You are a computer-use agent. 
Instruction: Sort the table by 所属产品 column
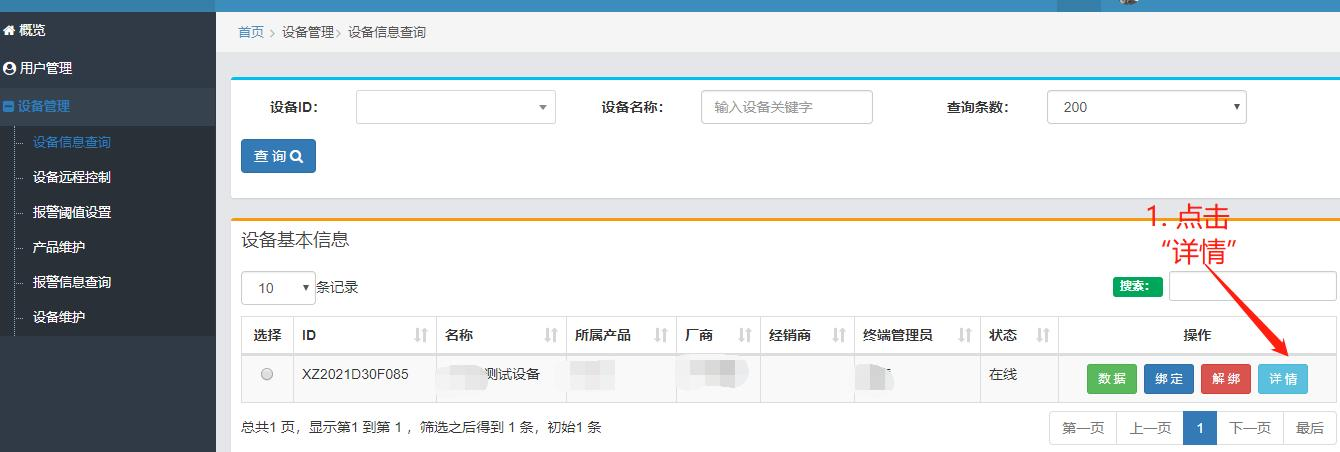[620, 335]
